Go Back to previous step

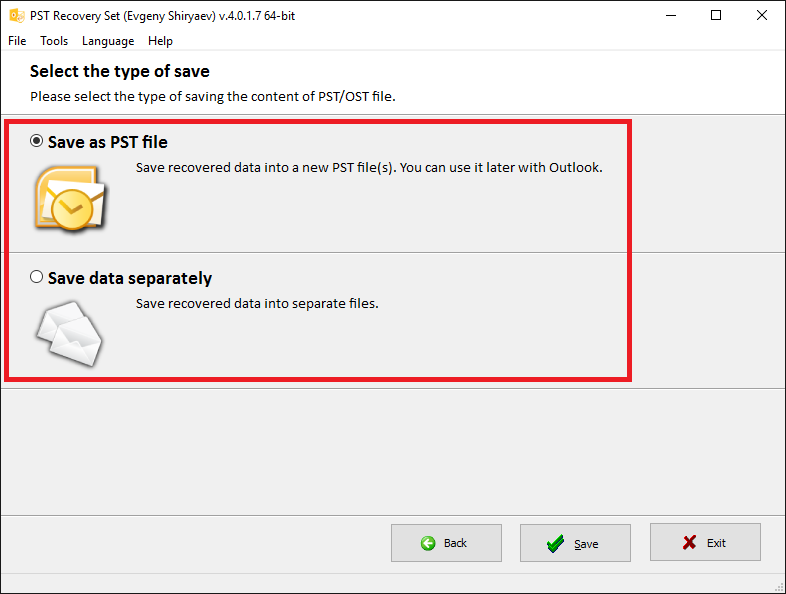[446, 543]
